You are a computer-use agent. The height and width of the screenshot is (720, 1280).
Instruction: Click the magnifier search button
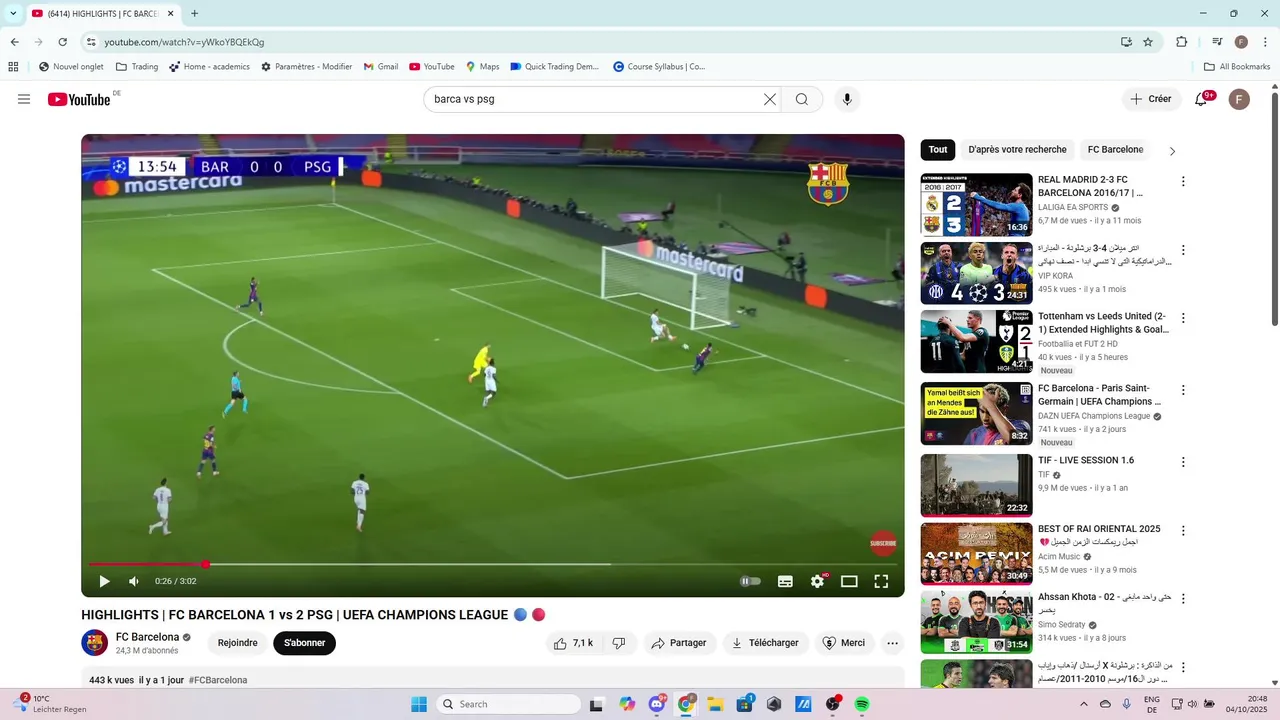pos(802,99)
